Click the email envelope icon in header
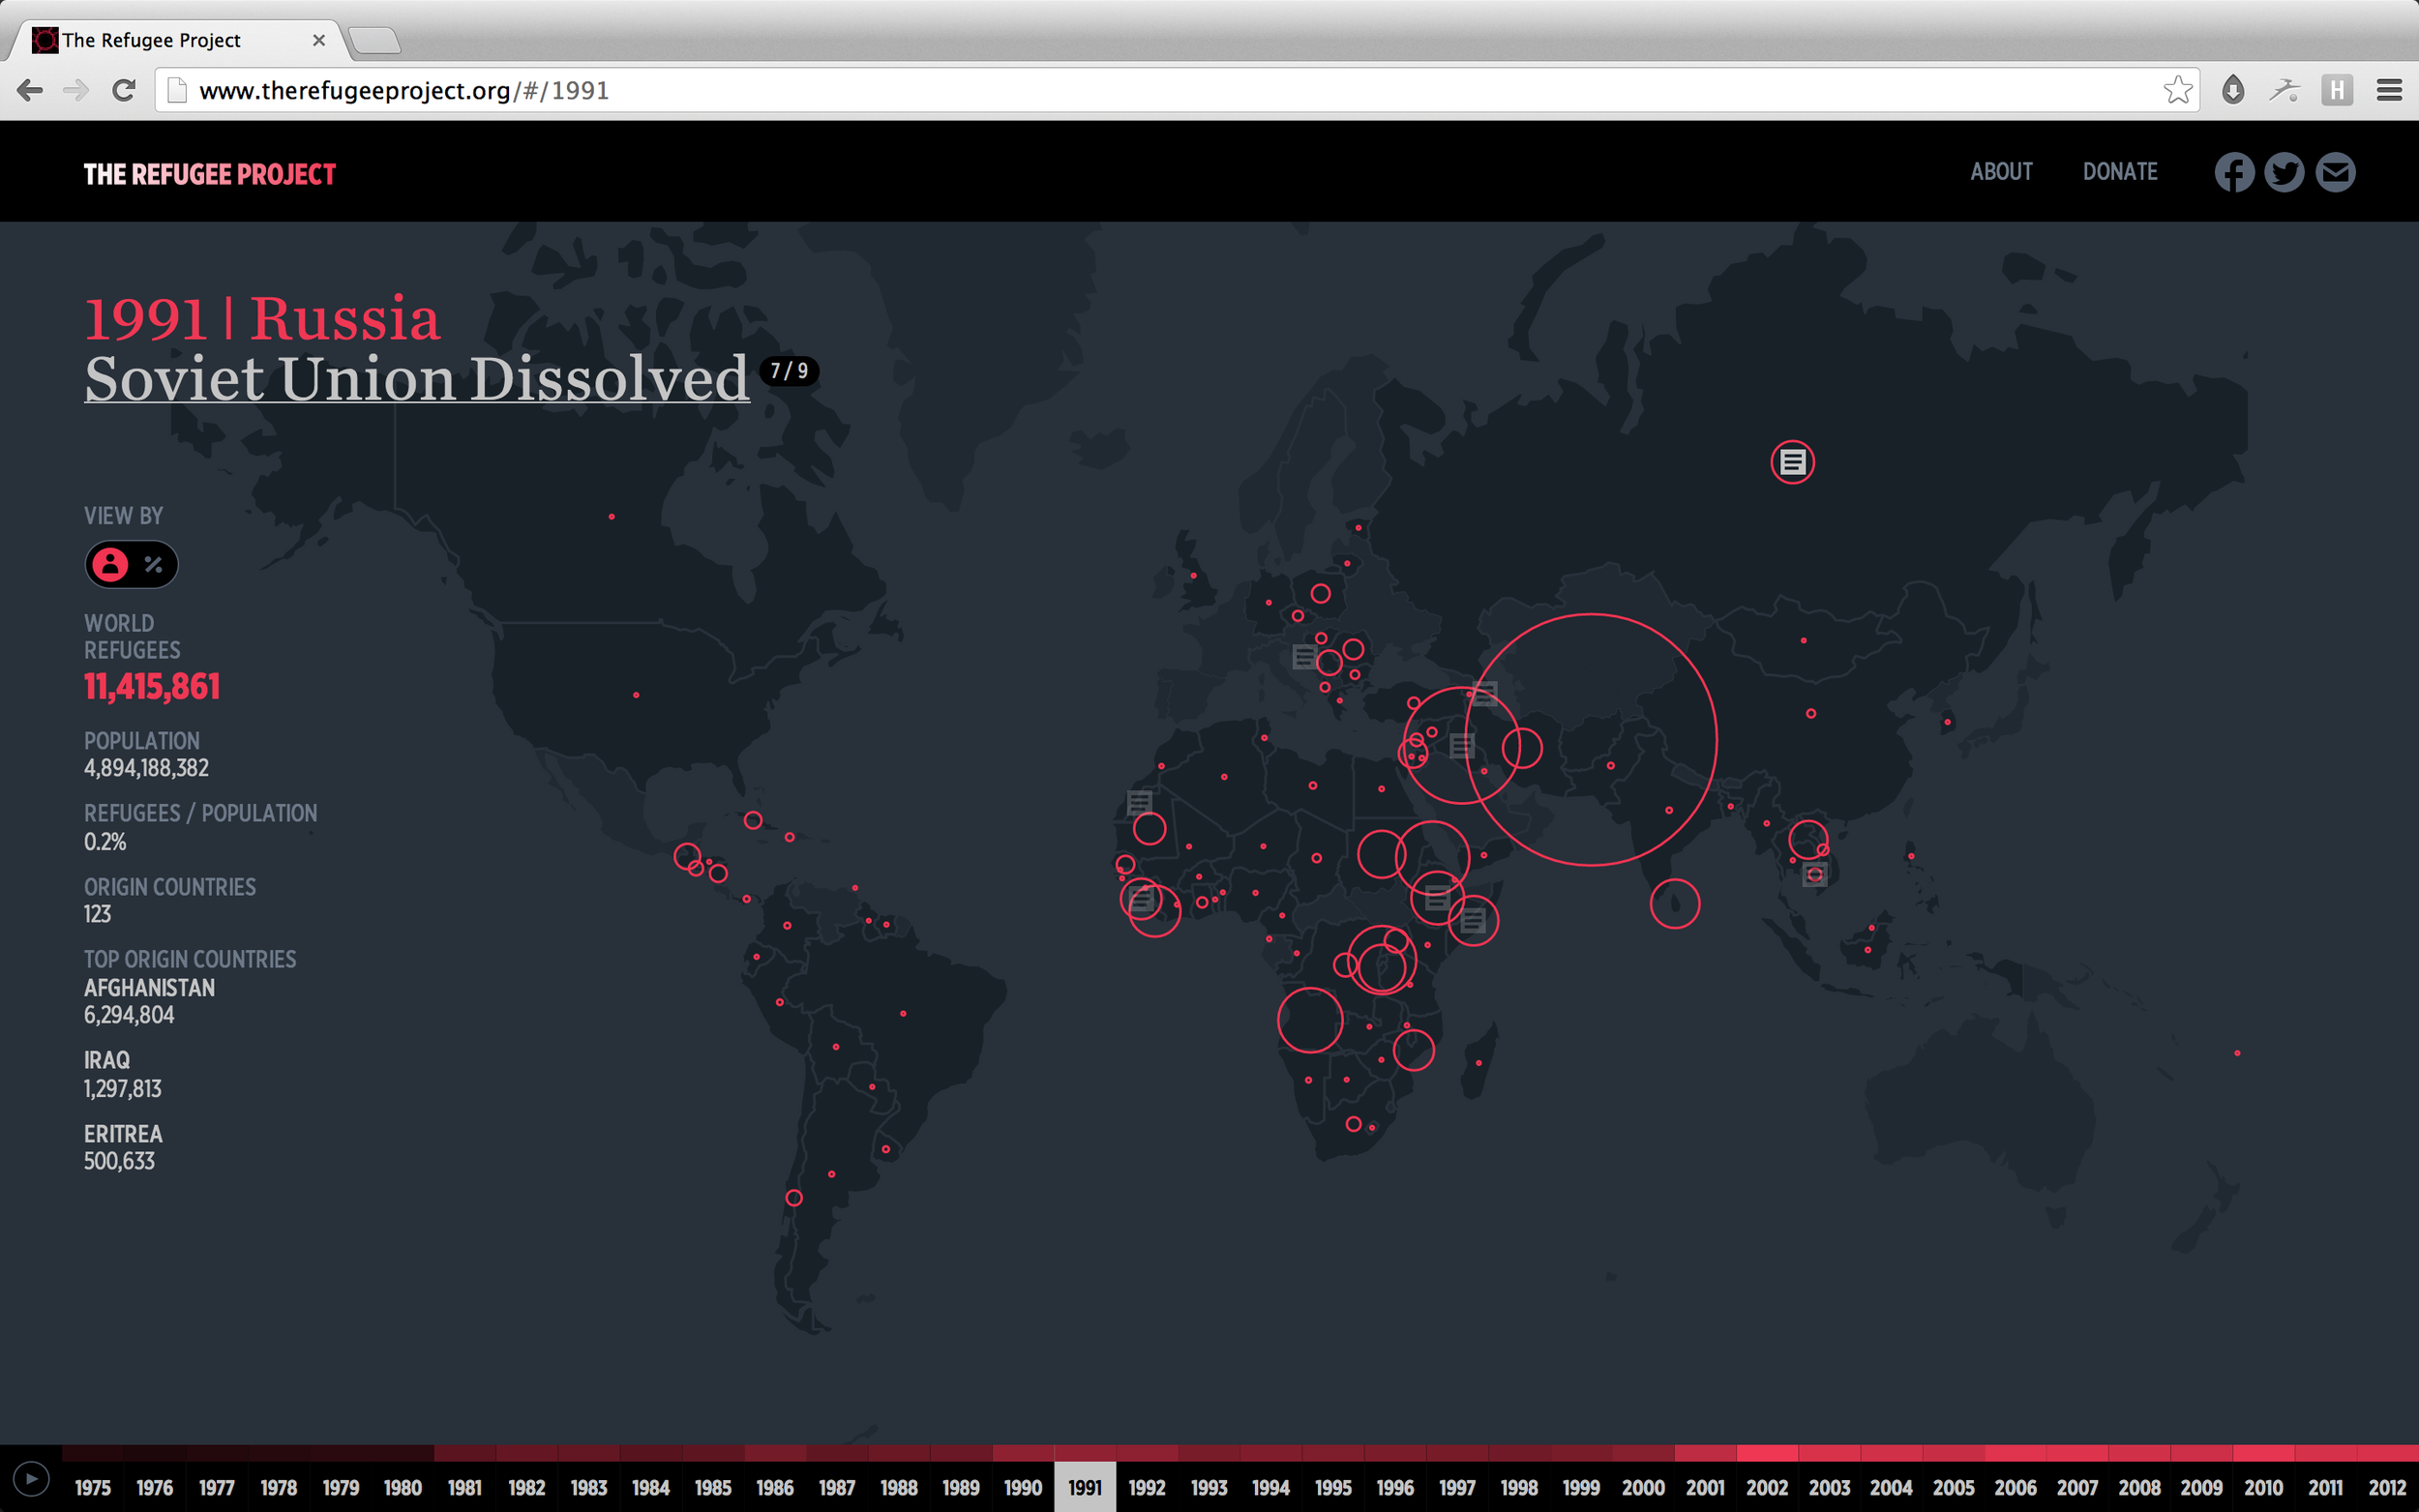 (2335, 173)
